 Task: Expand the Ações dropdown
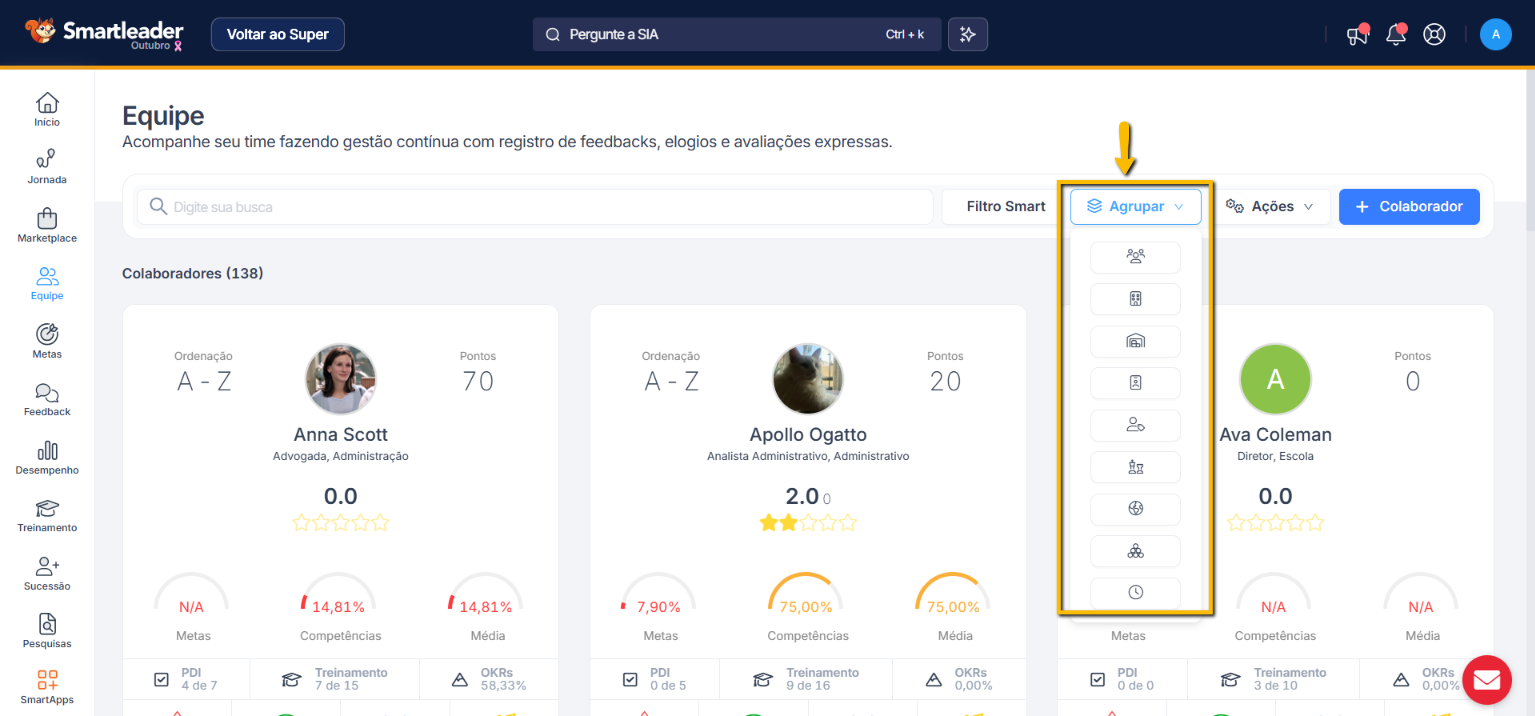click(x=1272, y=207)
